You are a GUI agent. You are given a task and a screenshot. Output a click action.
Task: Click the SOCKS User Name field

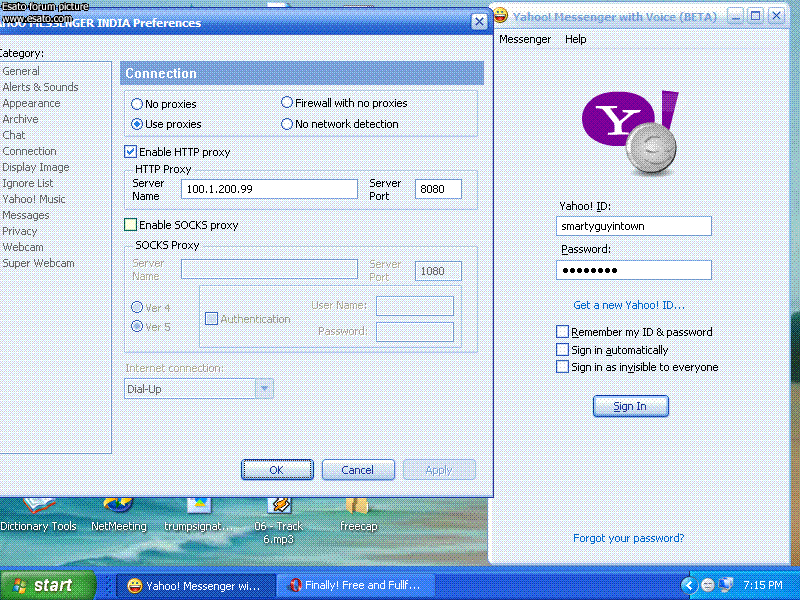coord(415,306)
